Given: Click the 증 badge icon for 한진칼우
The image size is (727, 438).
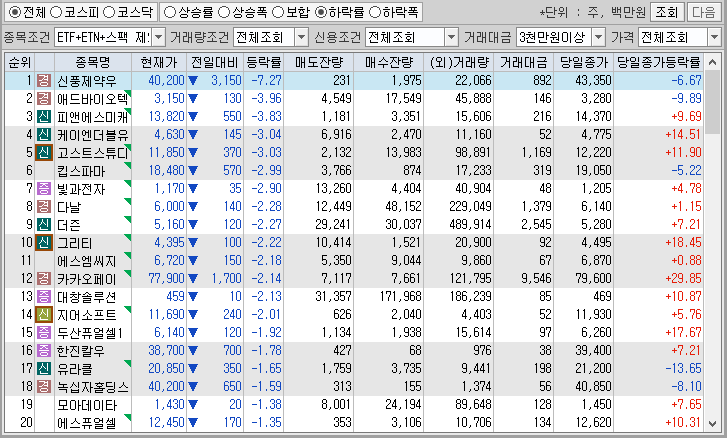Looking at the screenshot, I should pos(44,350).
